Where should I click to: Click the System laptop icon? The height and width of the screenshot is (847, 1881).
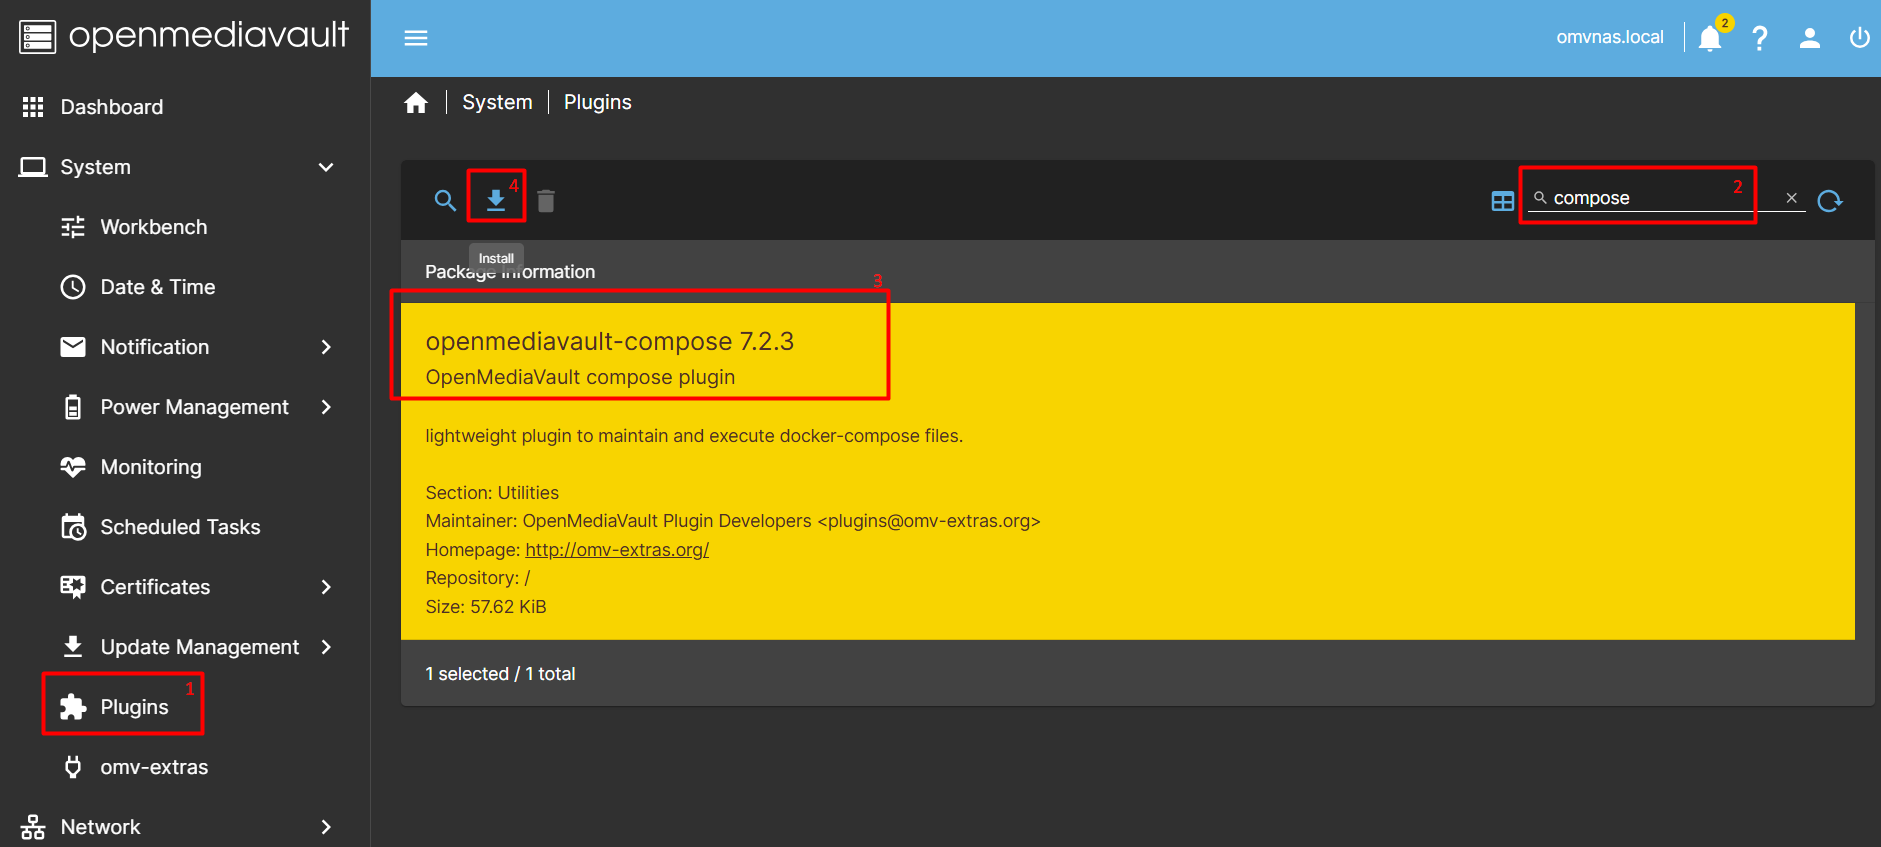coord(33,167)
